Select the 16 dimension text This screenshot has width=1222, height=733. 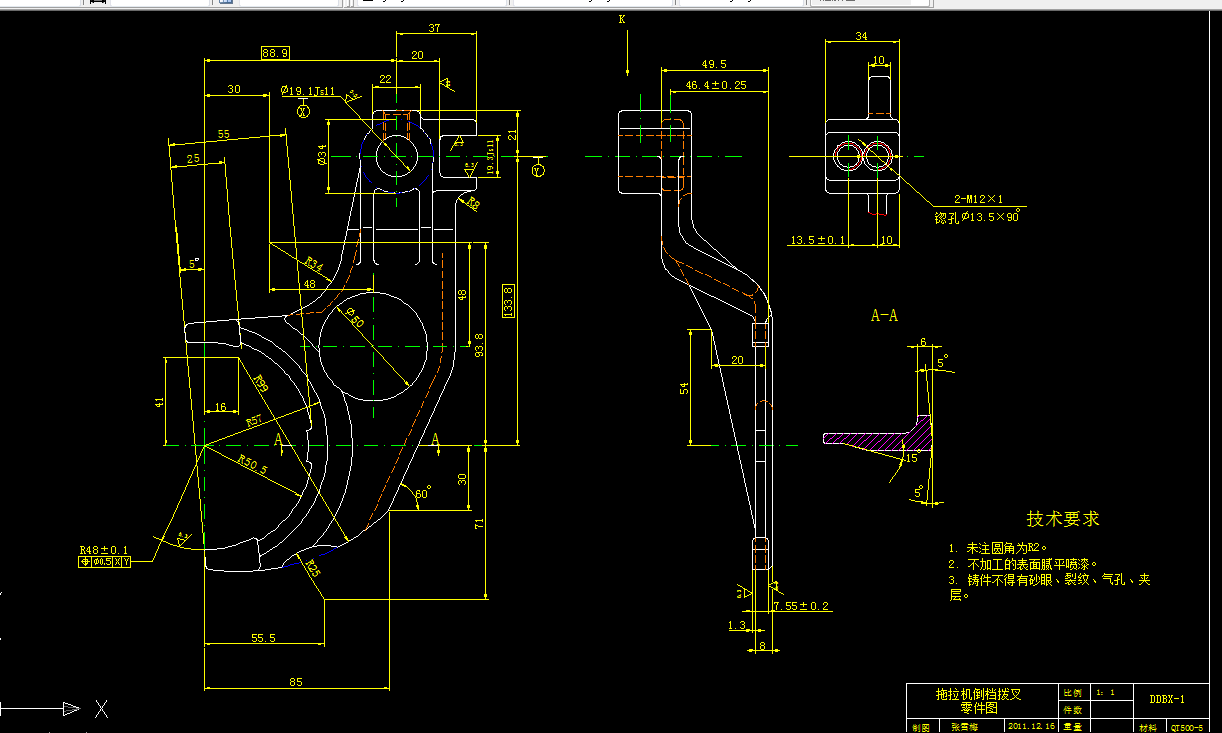coord(220,408)
